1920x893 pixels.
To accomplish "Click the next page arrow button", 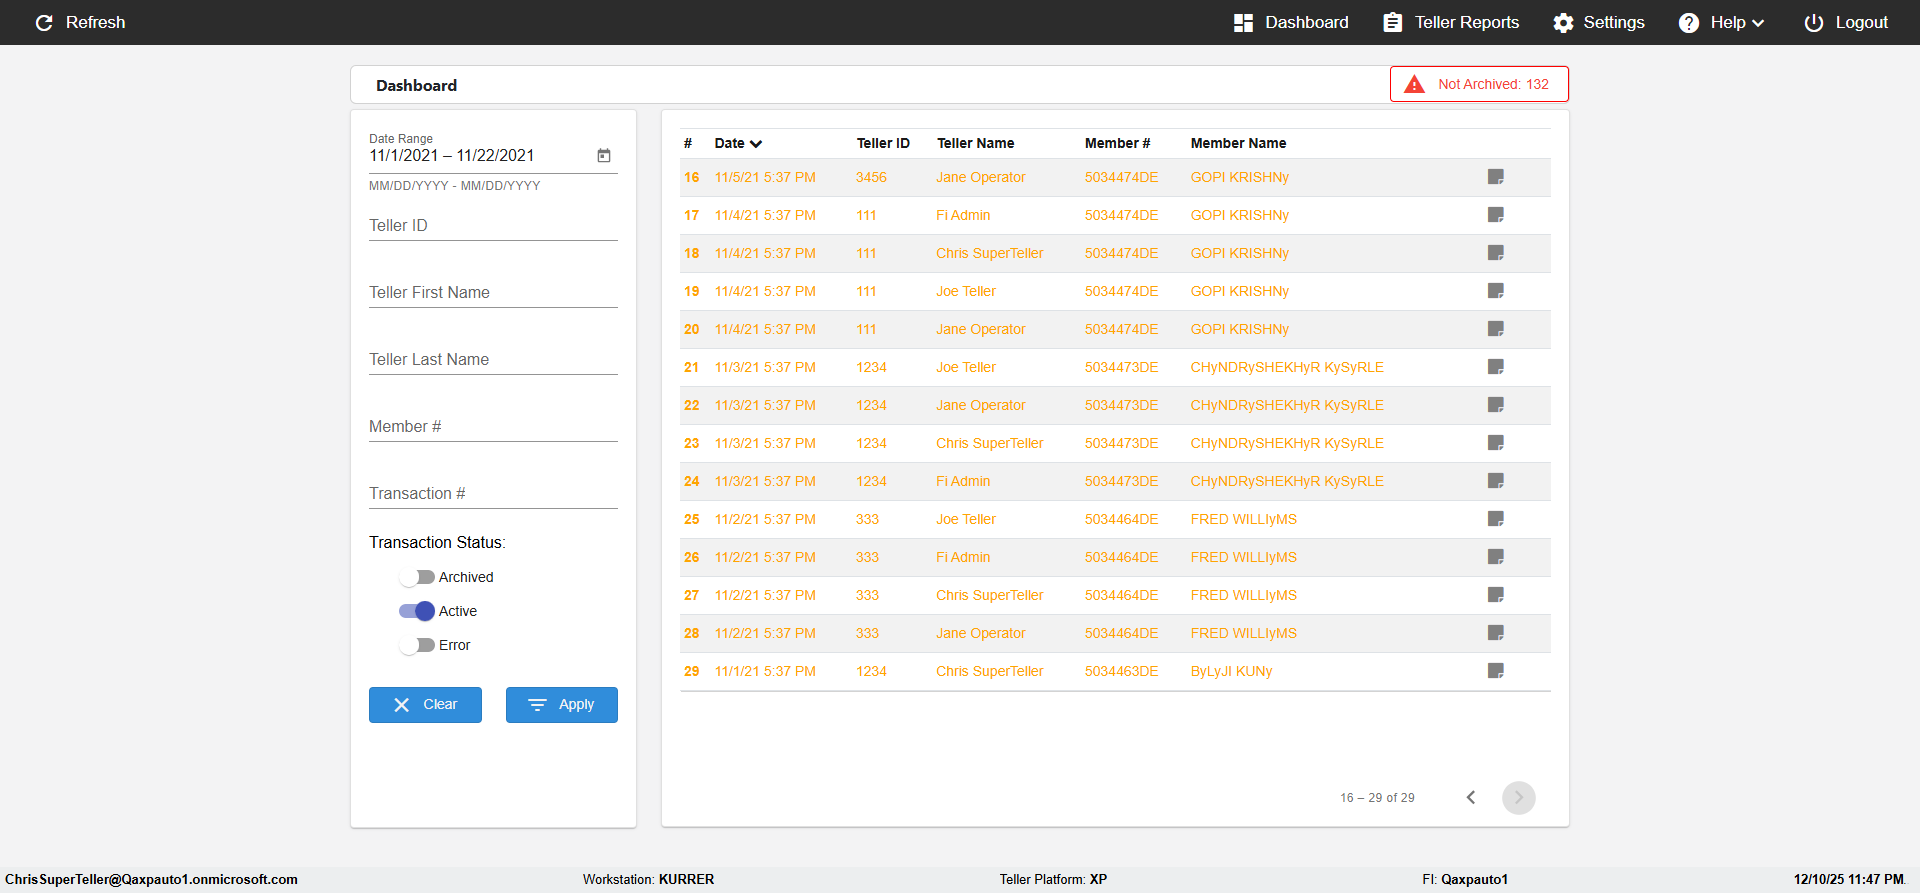I will (1519, 797).
